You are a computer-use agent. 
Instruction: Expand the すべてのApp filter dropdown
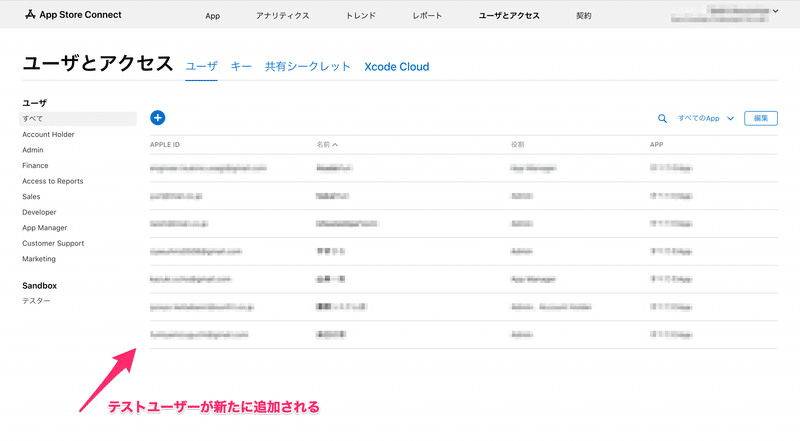pyautogui.click(x=706, y=118)
